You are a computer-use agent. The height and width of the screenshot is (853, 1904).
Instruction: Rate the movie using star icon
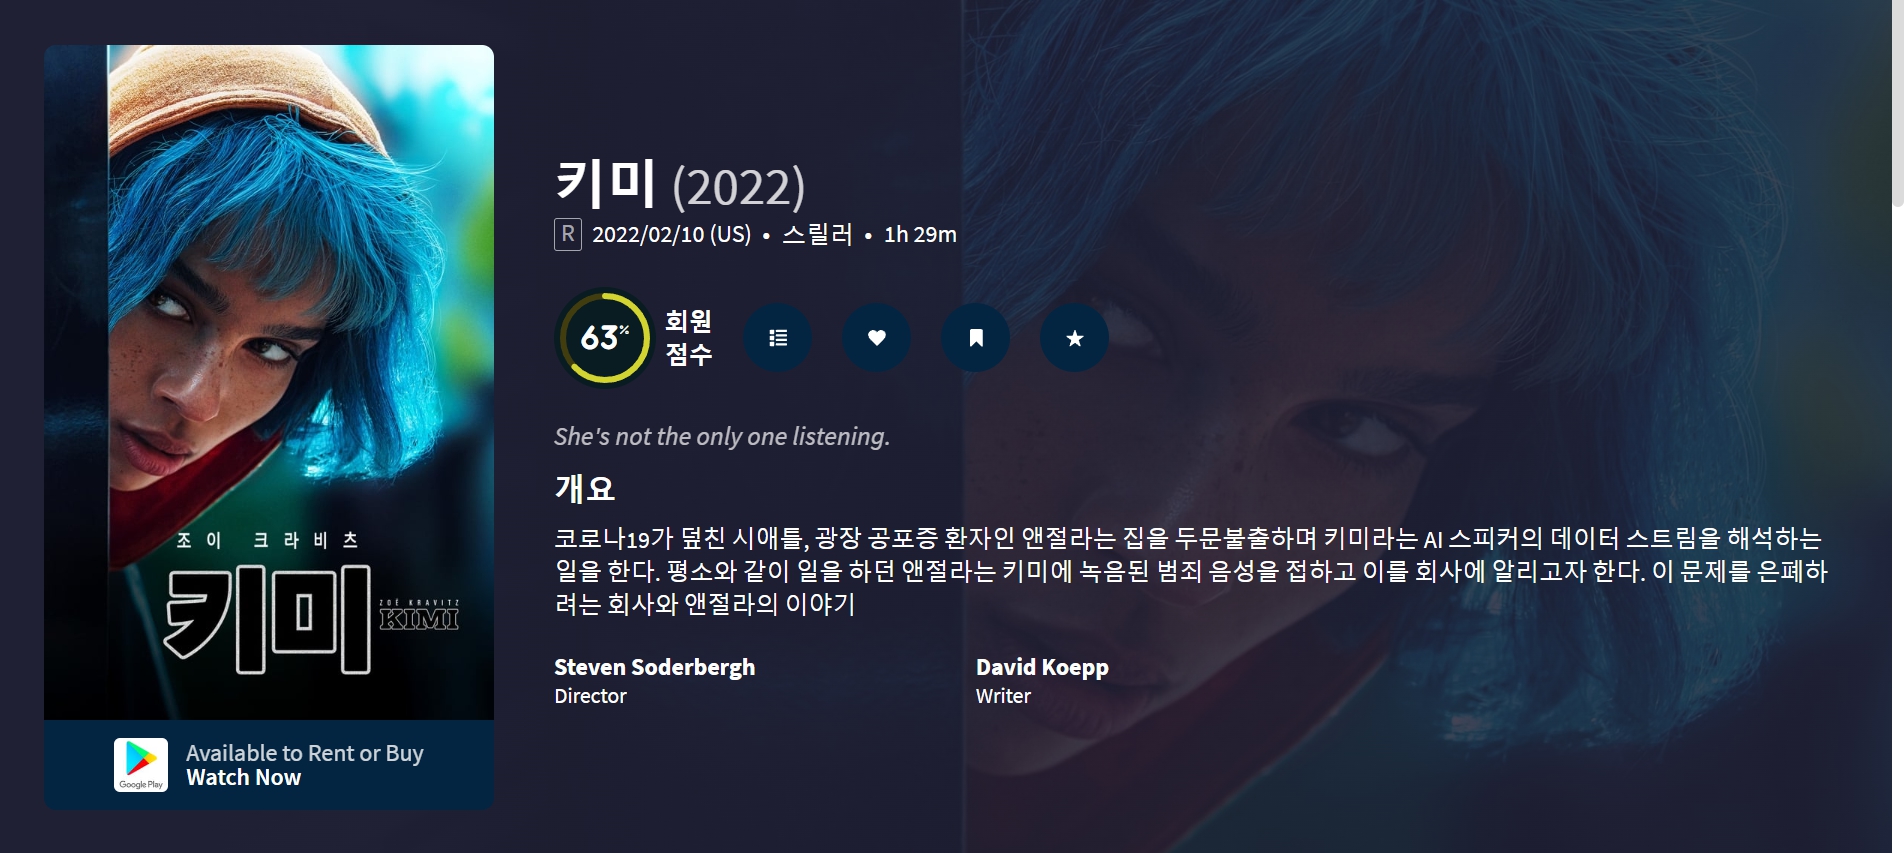[1074, 338]
